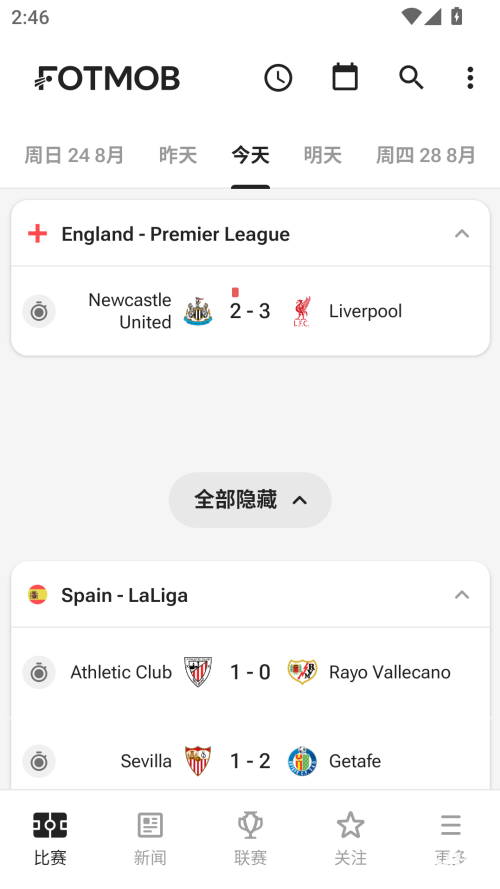Open the Spain - LaLiga league title
Screen dimensions: 500x889
tap(124, 595)
